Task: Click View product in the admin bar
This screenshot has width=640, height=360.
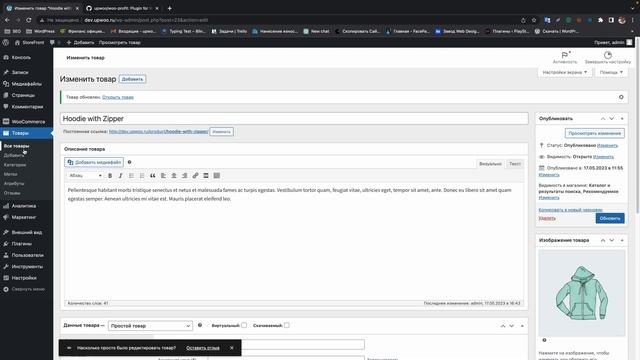Action: tap(120, 42)
